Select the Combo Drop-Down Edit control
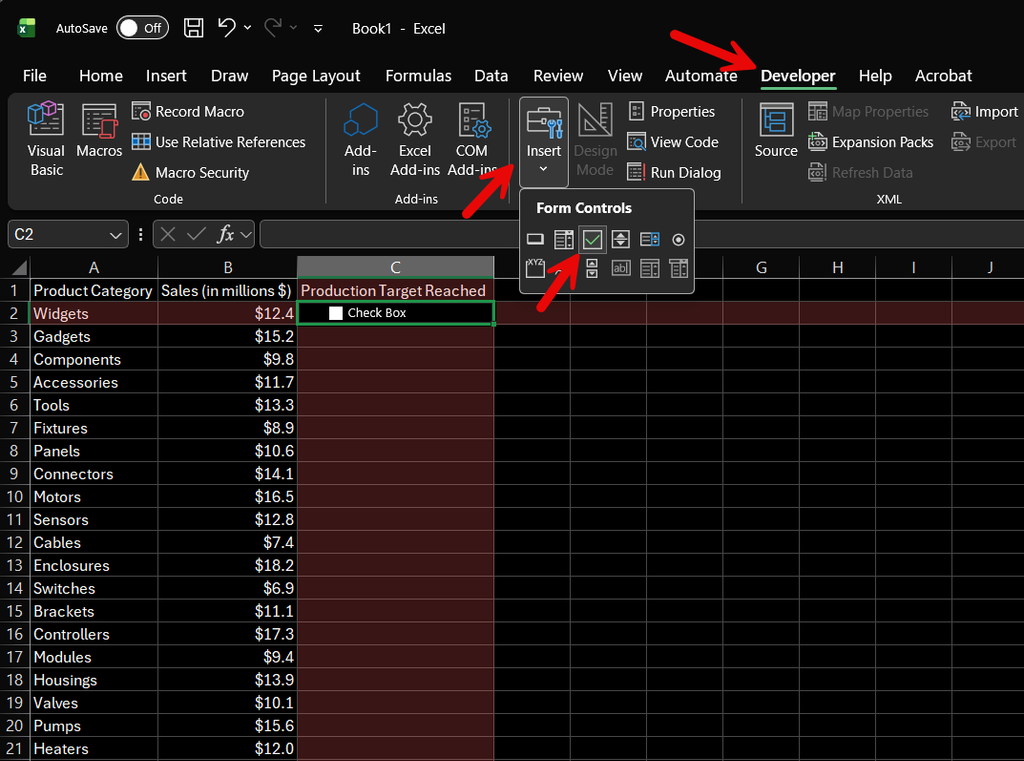The image size is (1024, 761). tap(679, 268)
